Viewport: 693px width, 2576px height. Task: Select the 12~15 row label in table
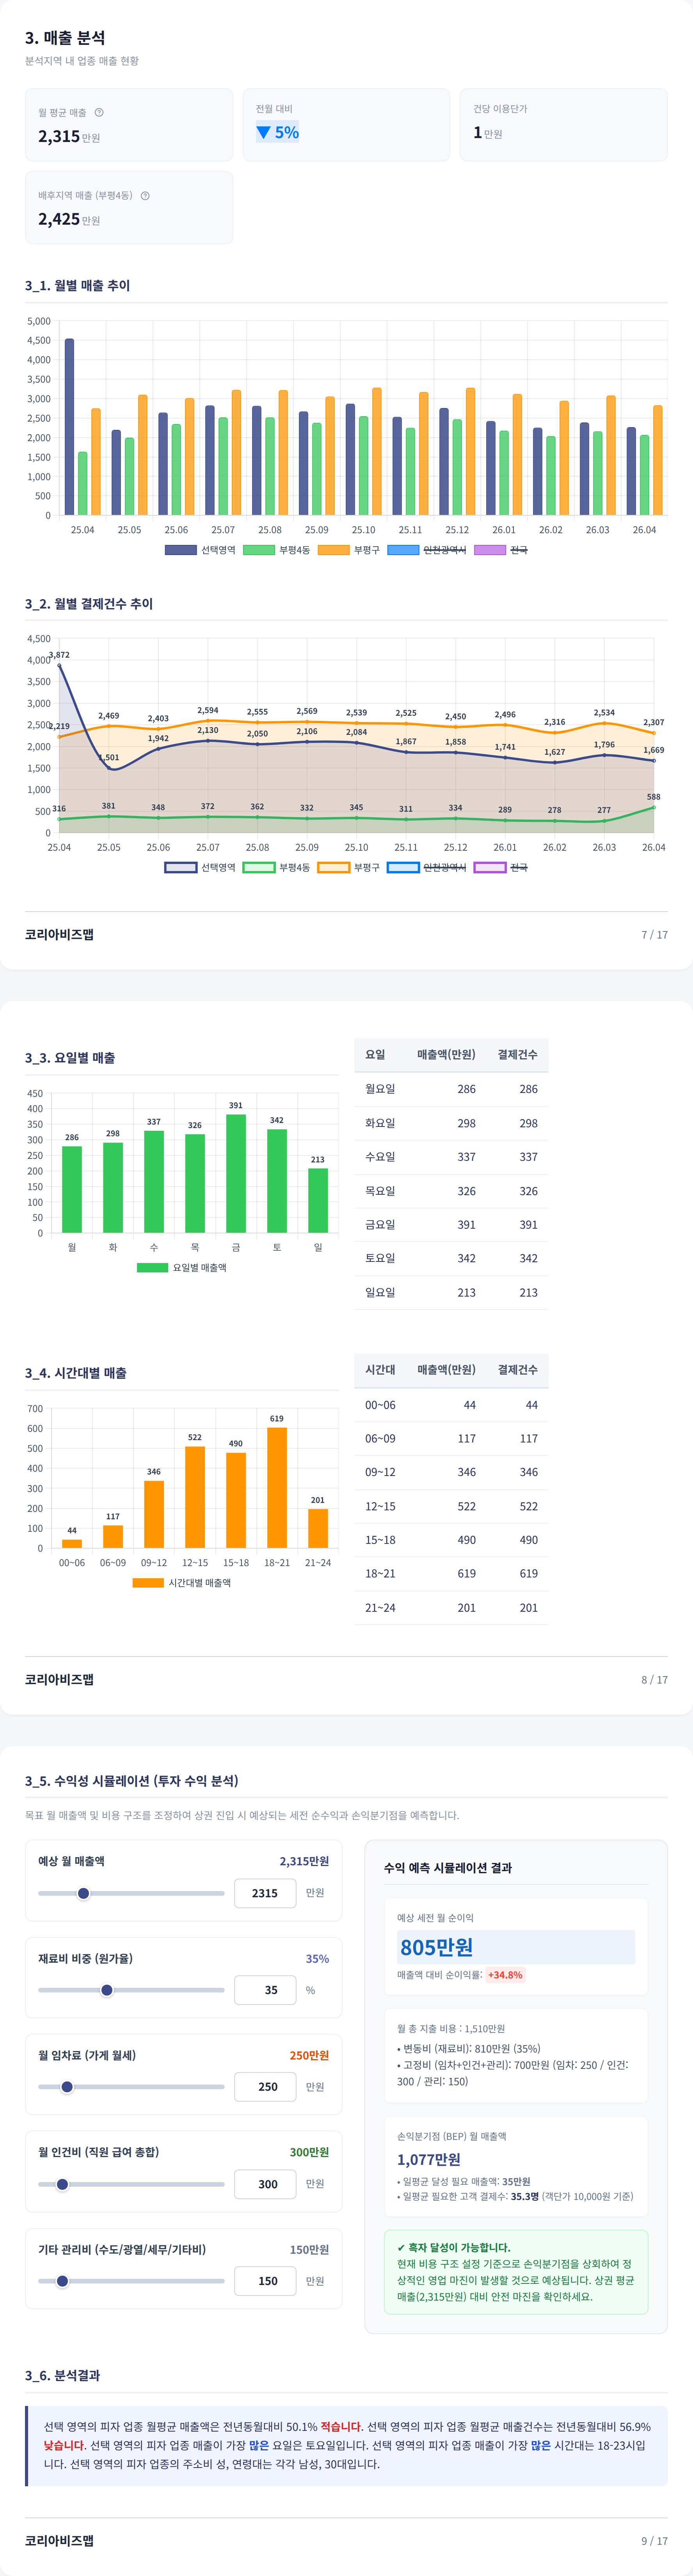pos(380,1506)
